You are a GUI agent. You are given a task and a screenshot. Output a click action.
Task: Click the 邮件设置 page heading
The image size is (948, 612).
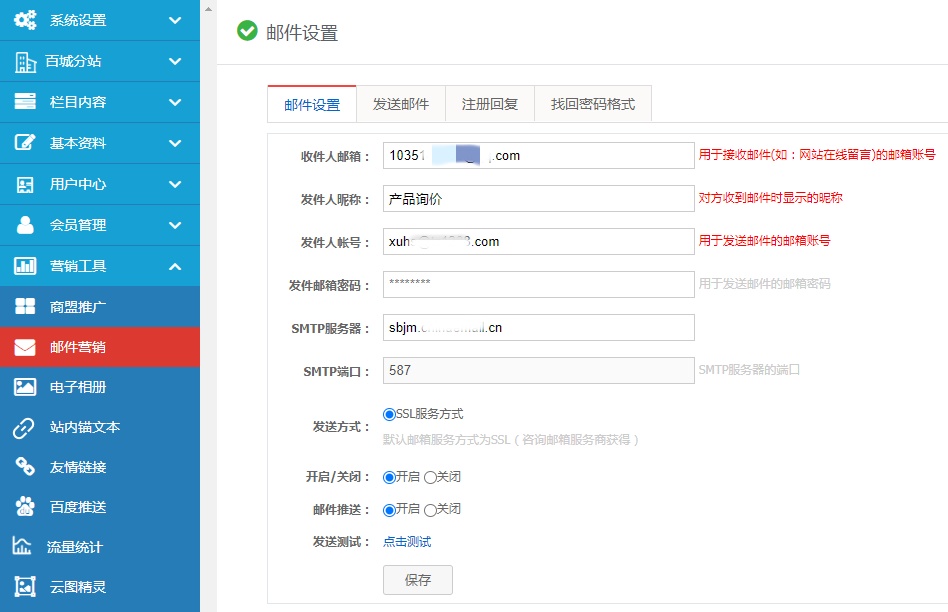pyautogui.click(x=302, y=33)
